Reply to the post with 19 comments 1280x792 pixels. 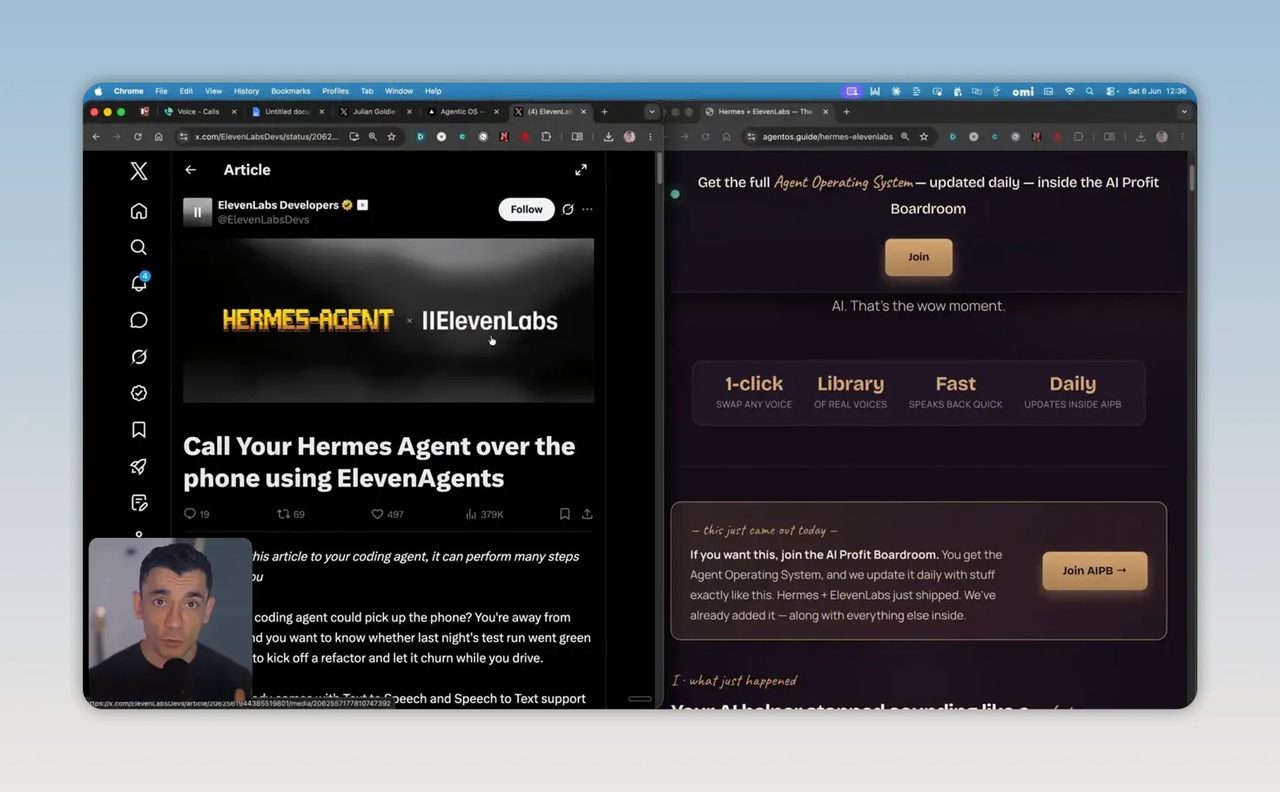197,514
